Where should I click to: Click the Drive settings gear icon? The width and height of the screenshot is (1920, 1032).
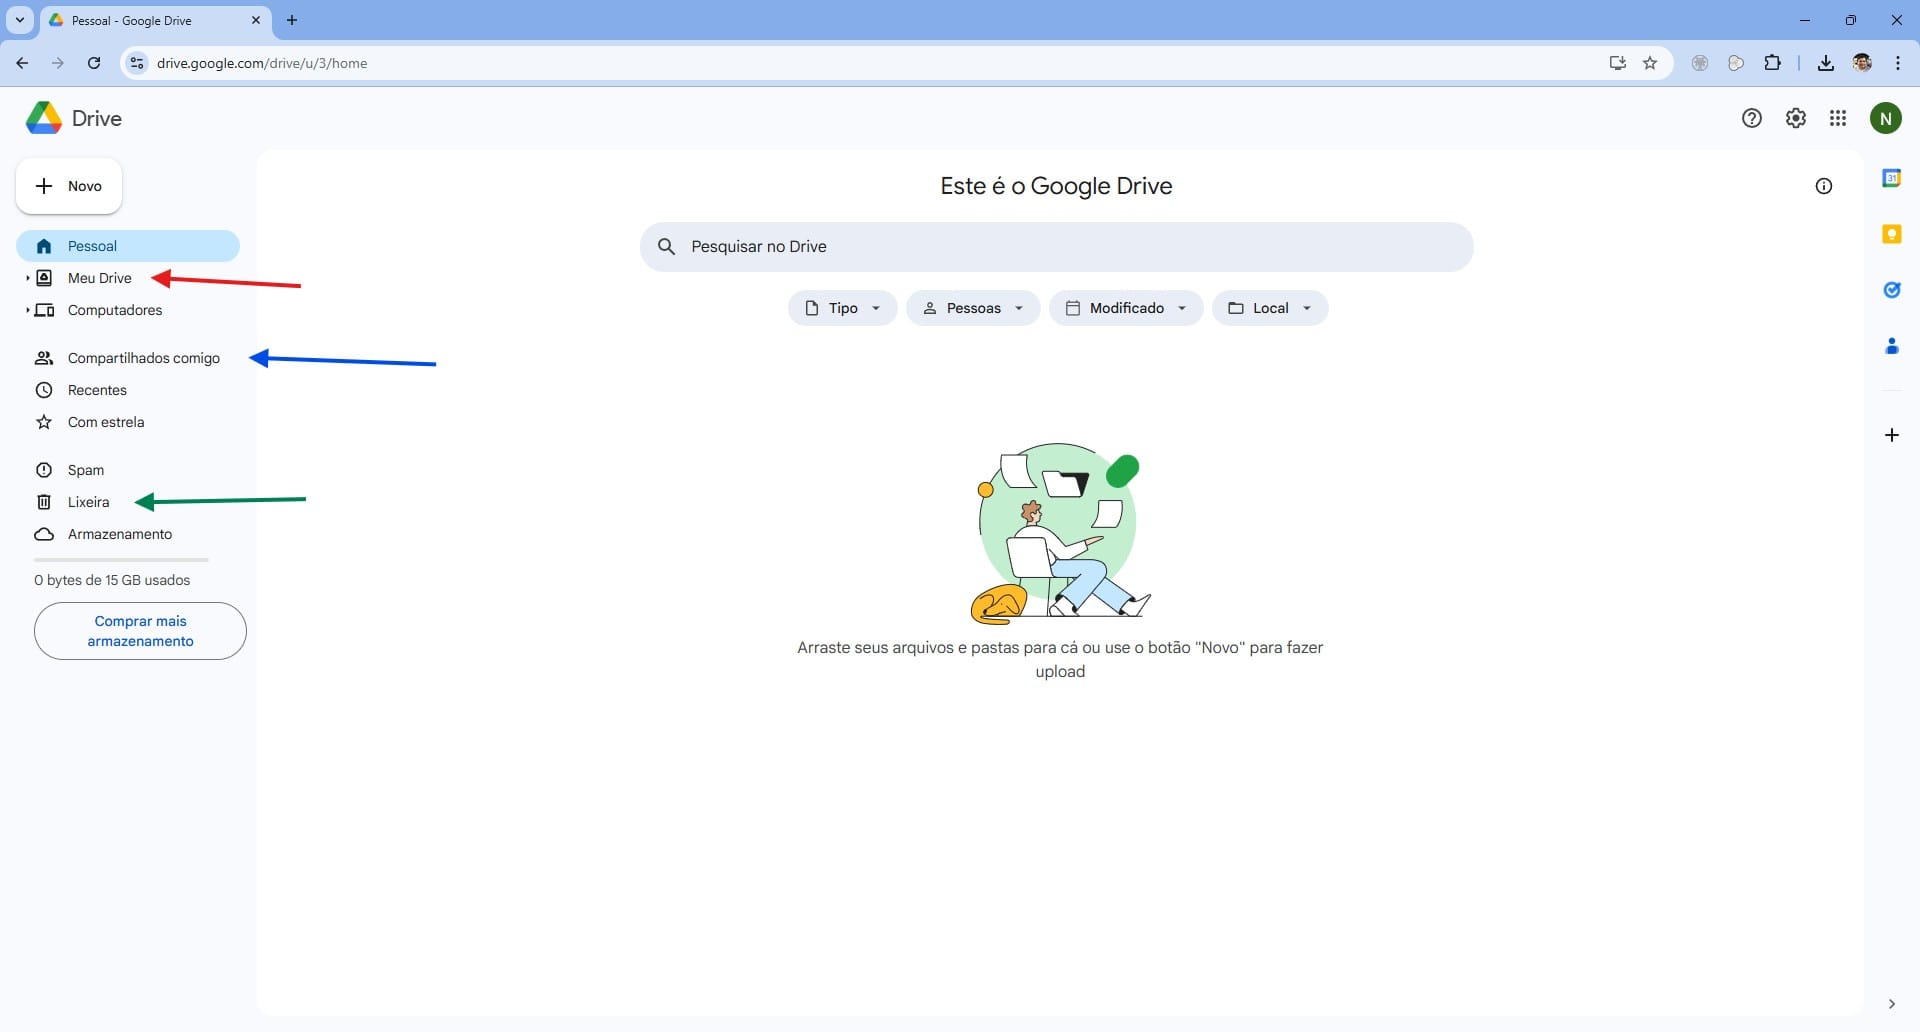click(1795, 118)
